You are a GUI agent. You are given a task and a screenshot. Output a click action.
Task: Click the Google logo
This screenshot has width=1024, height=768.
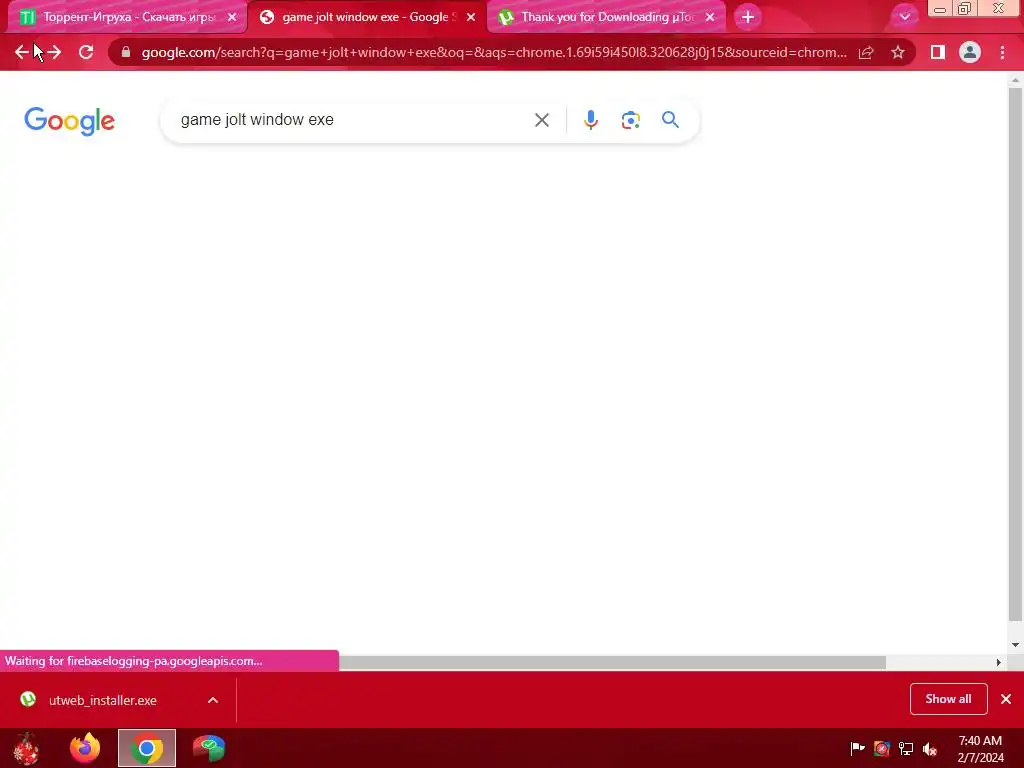[x=69, y=121]
